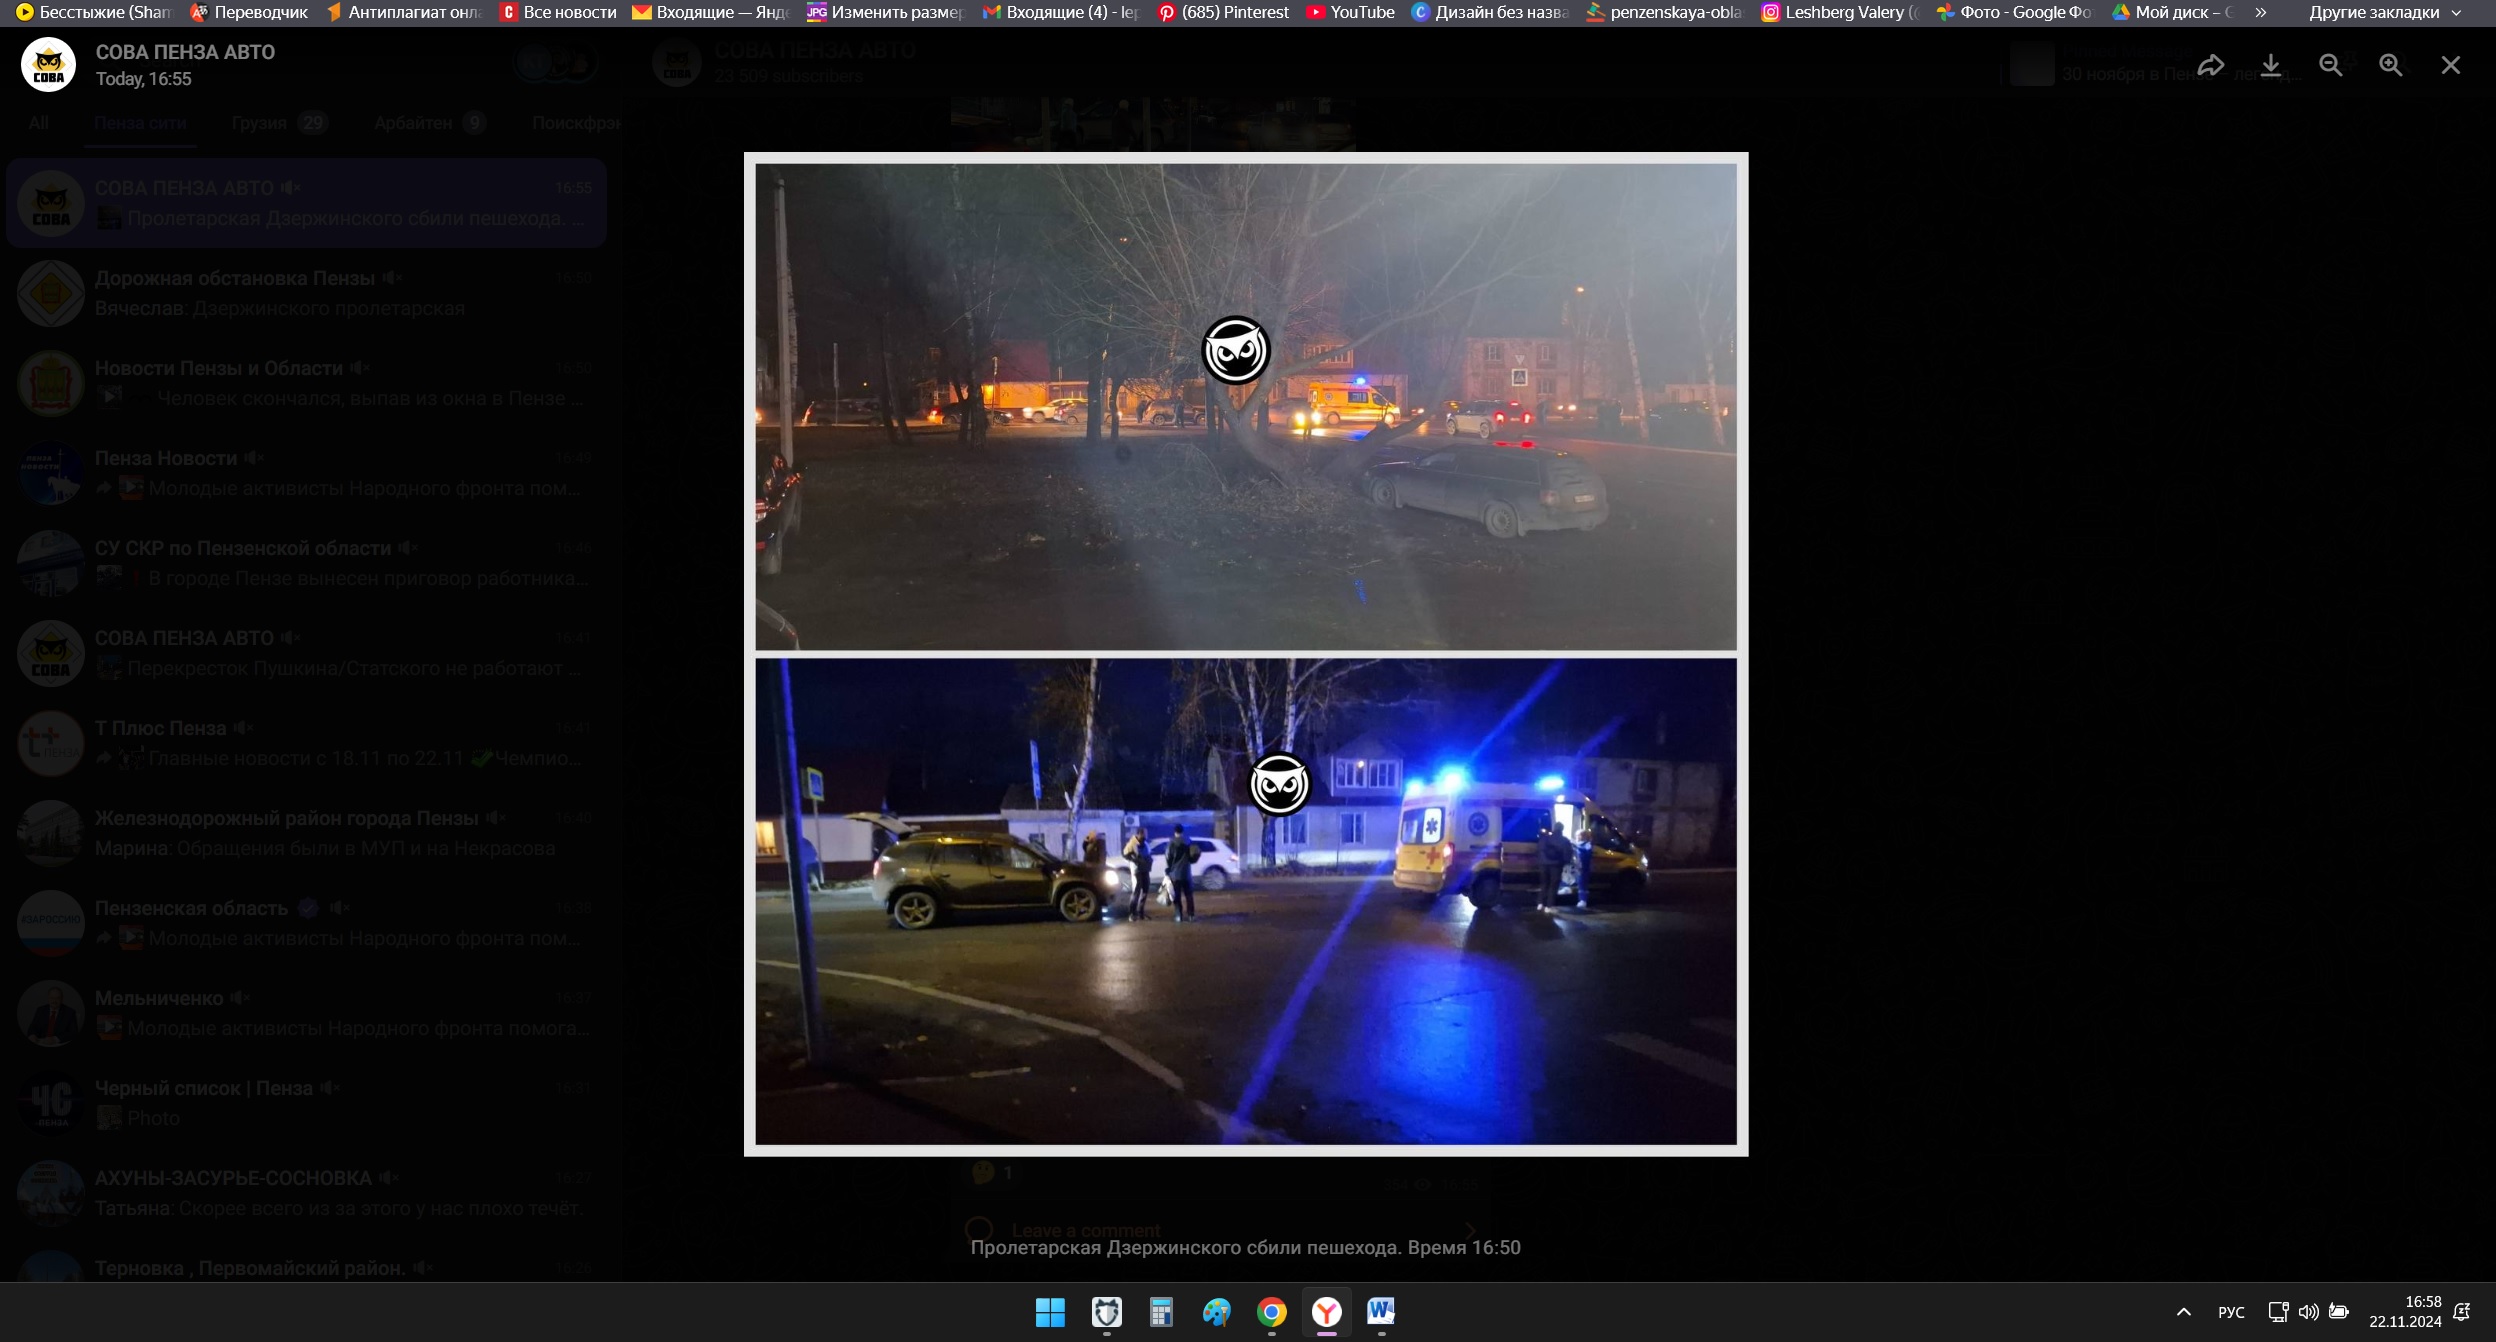Open the Calculator taskbar icon

coord(1161,1312)
